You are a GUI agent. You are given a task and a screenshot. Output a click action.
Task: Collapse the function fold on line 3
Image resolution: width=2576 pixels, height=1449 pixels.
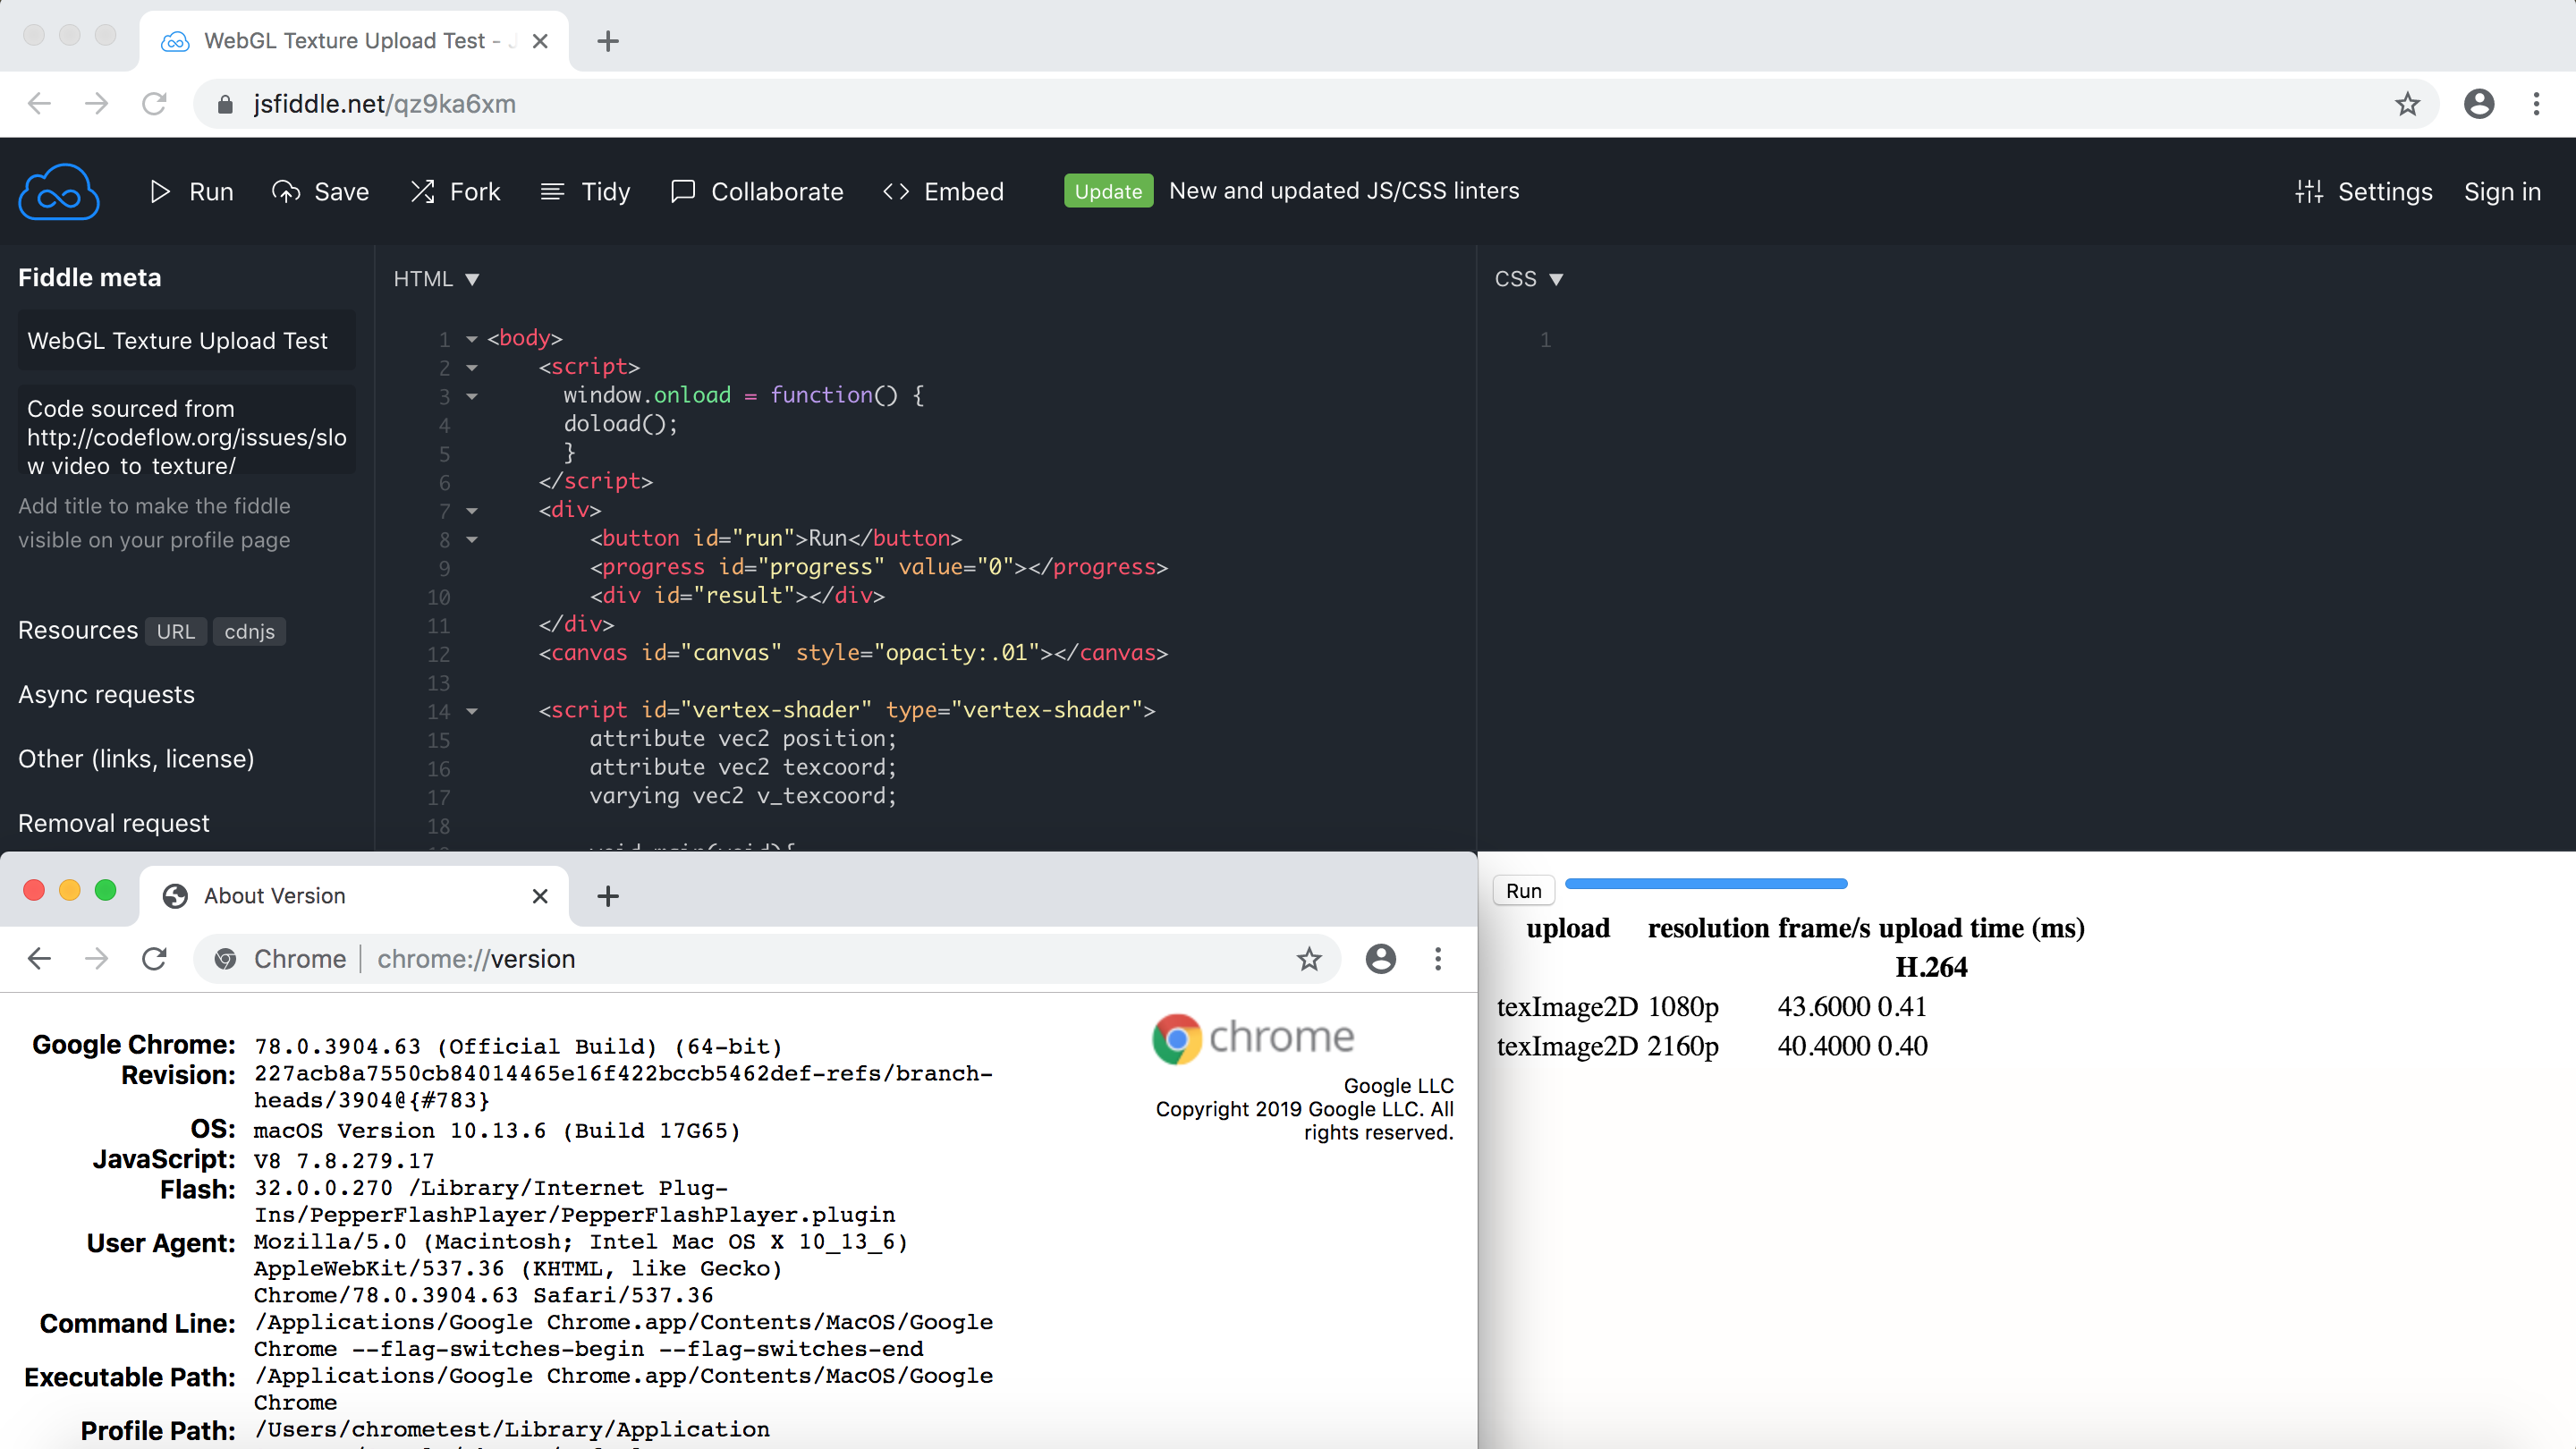click(x=472, y=397)
